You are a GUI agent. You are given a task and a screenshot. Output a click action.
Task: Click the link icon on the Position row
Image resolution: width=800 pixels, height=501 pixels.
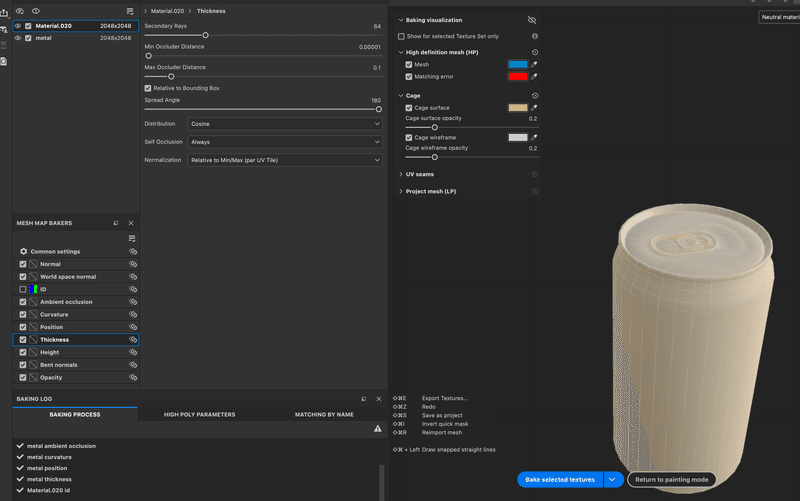tap(133, 327)
